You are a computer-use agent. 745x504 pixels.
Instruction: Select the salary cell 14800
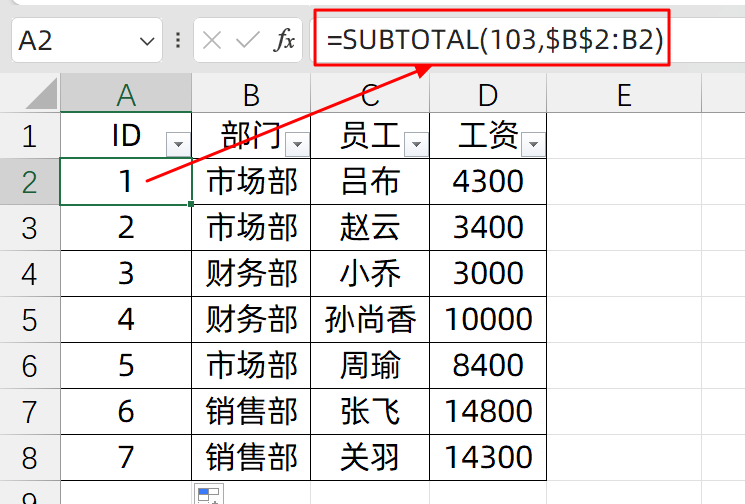[488, 411]
